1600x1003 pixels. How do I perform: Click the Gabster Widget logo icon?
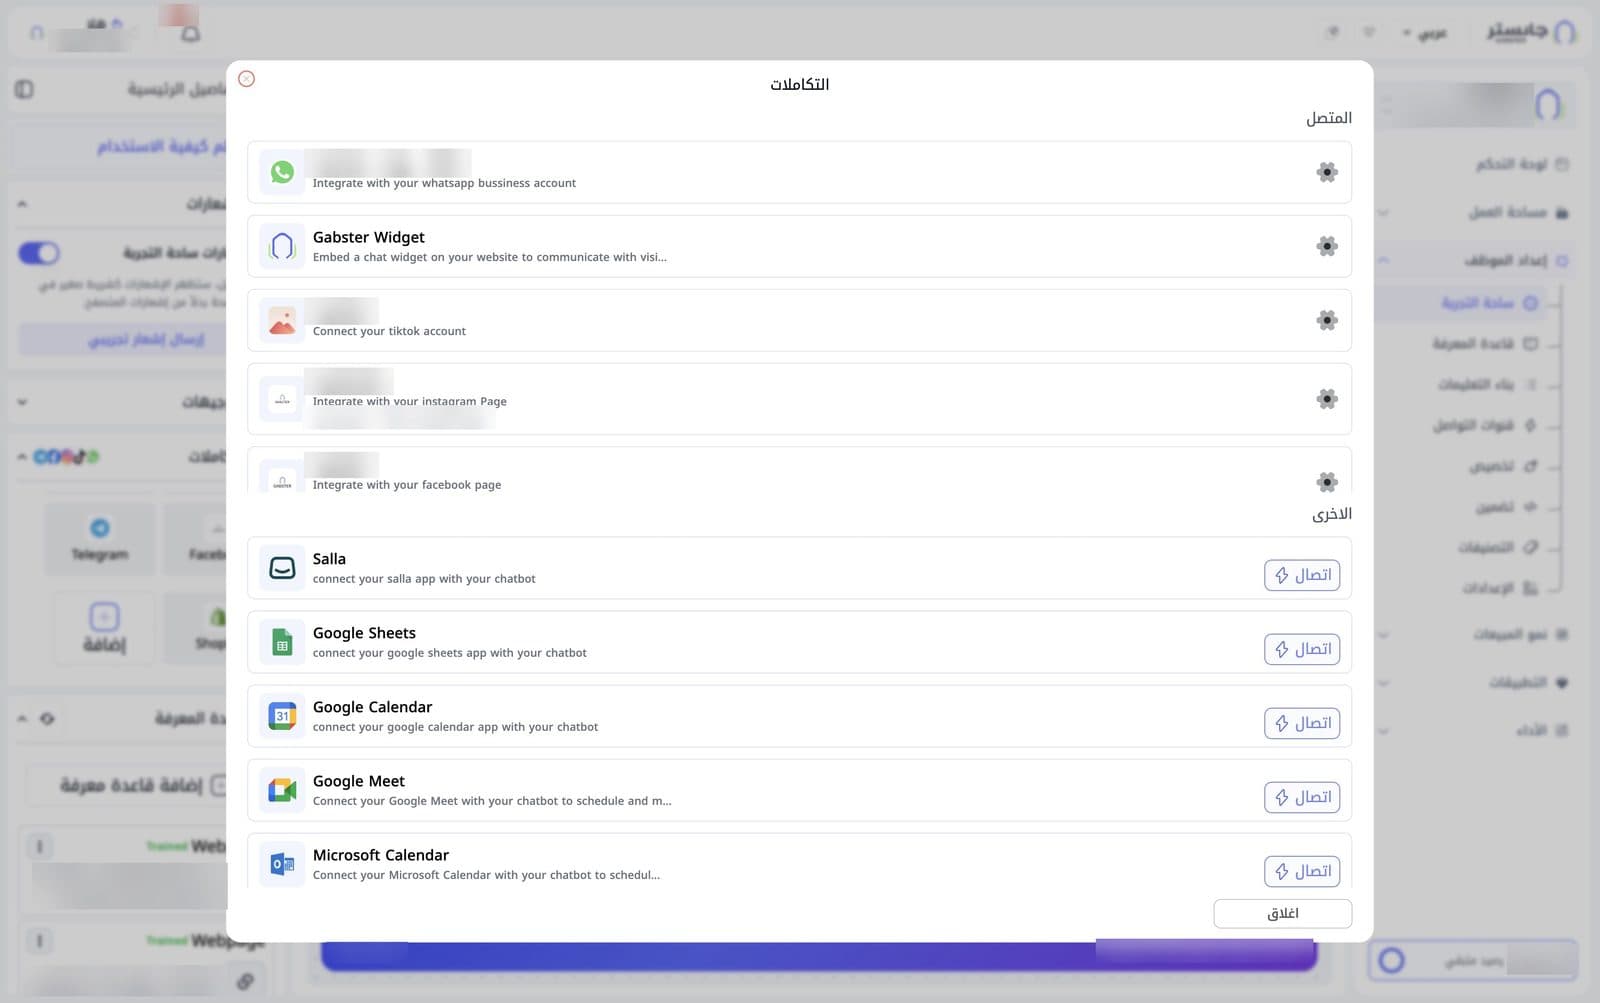pos(282,246)
